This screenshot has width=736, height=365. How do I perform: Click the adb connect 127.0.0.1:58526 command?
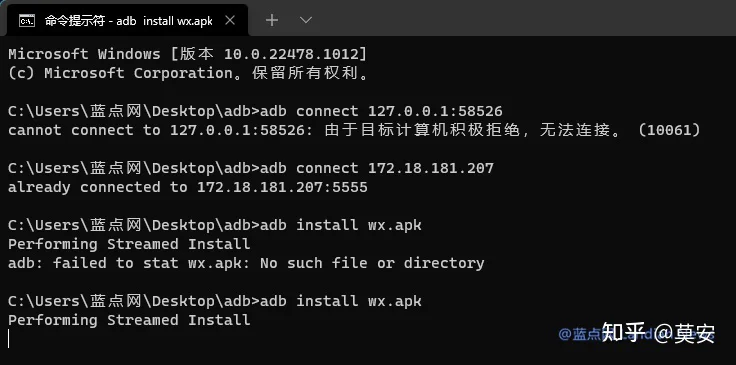pyautogui.click(x=381, y=111)
